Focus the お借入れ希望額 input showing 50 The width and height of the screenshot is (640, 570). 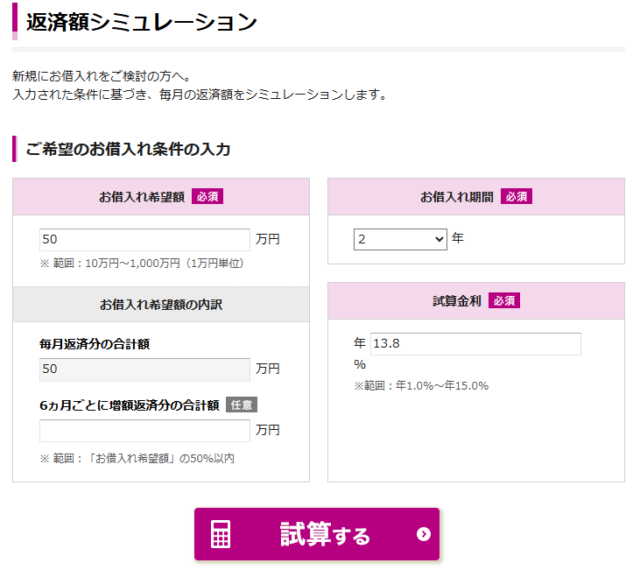tap(144, 240)
